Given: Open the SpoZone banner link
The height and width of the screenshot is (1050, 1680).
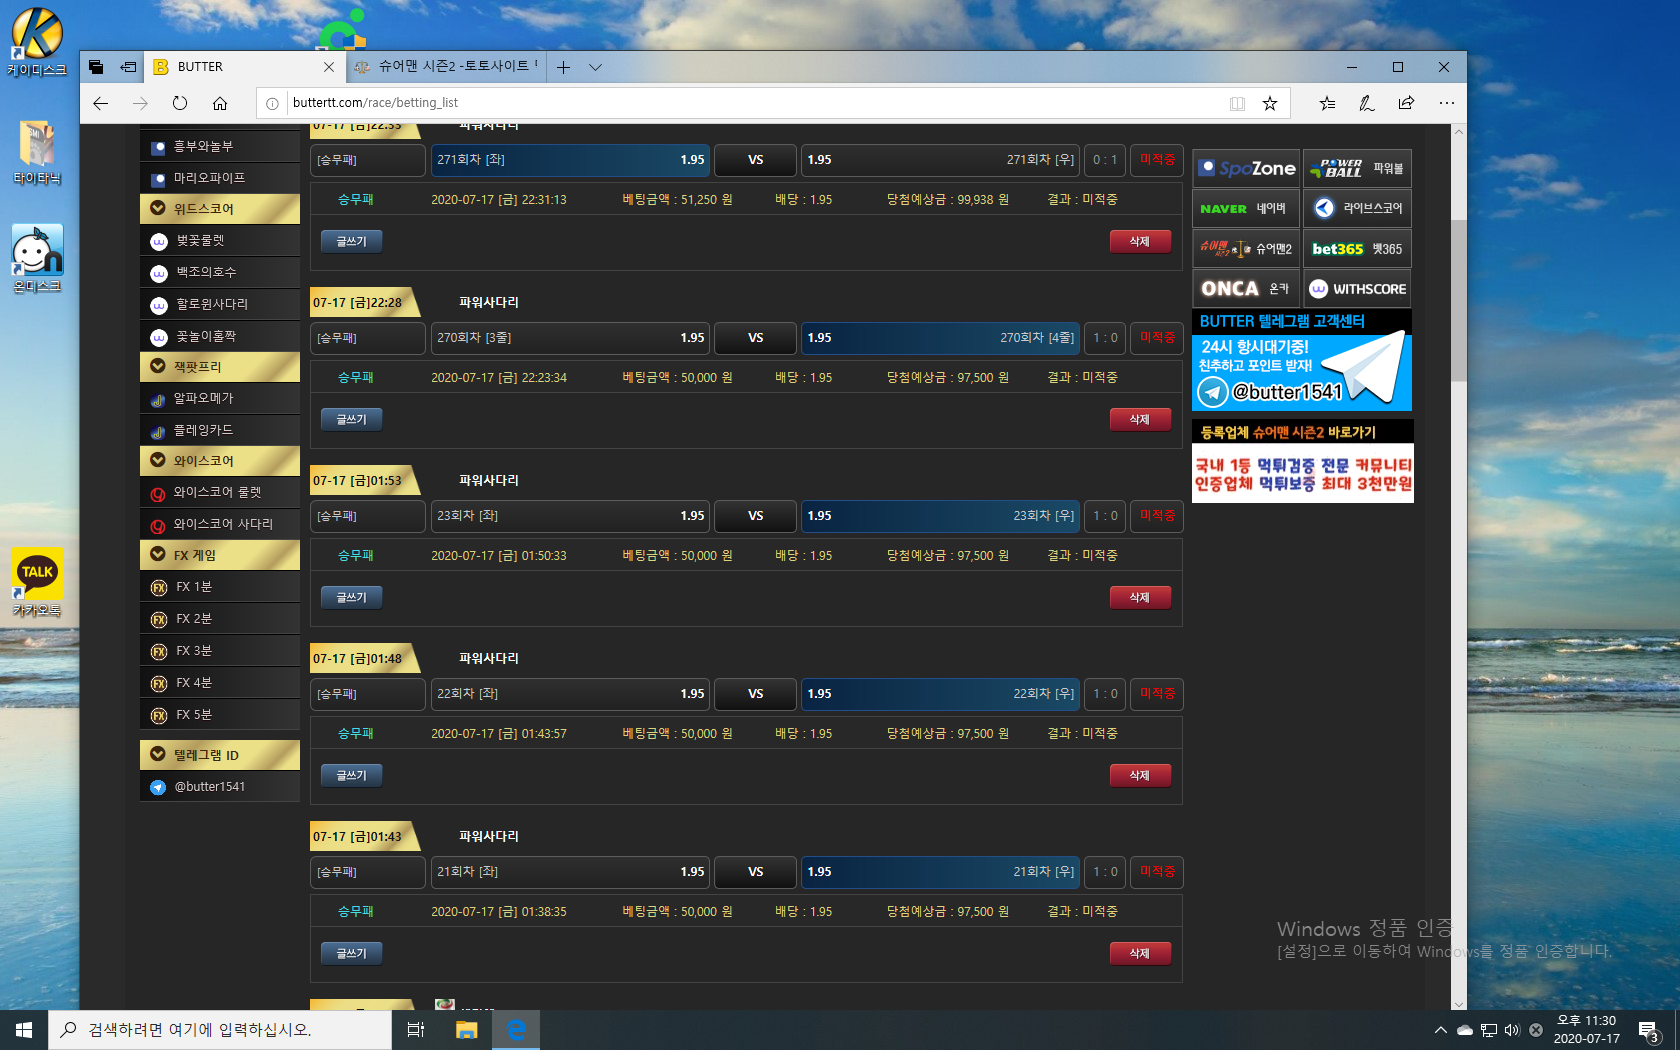Looking at the screenshot, I should click(x=1246, y=169).
